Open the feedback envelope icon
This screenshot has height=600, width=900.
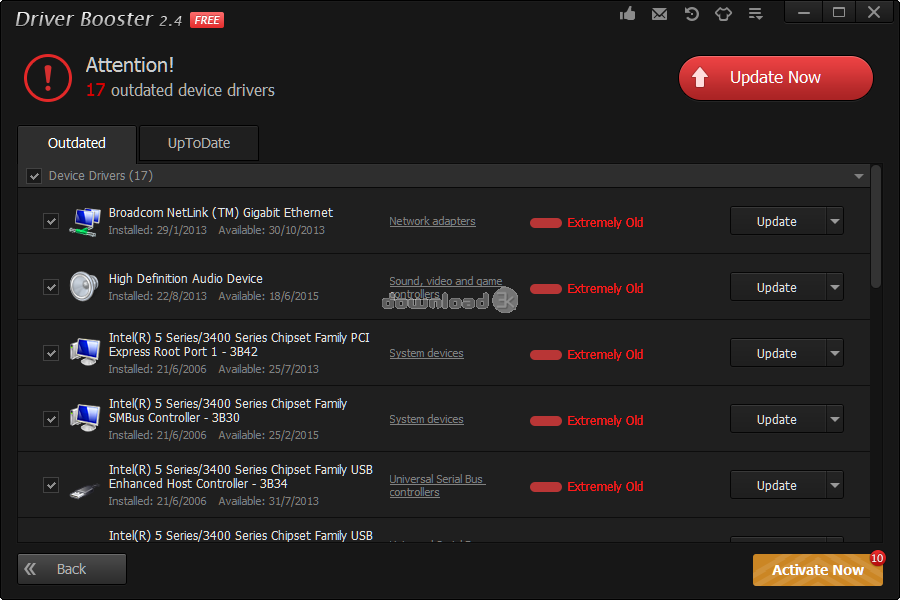[659, 13]
